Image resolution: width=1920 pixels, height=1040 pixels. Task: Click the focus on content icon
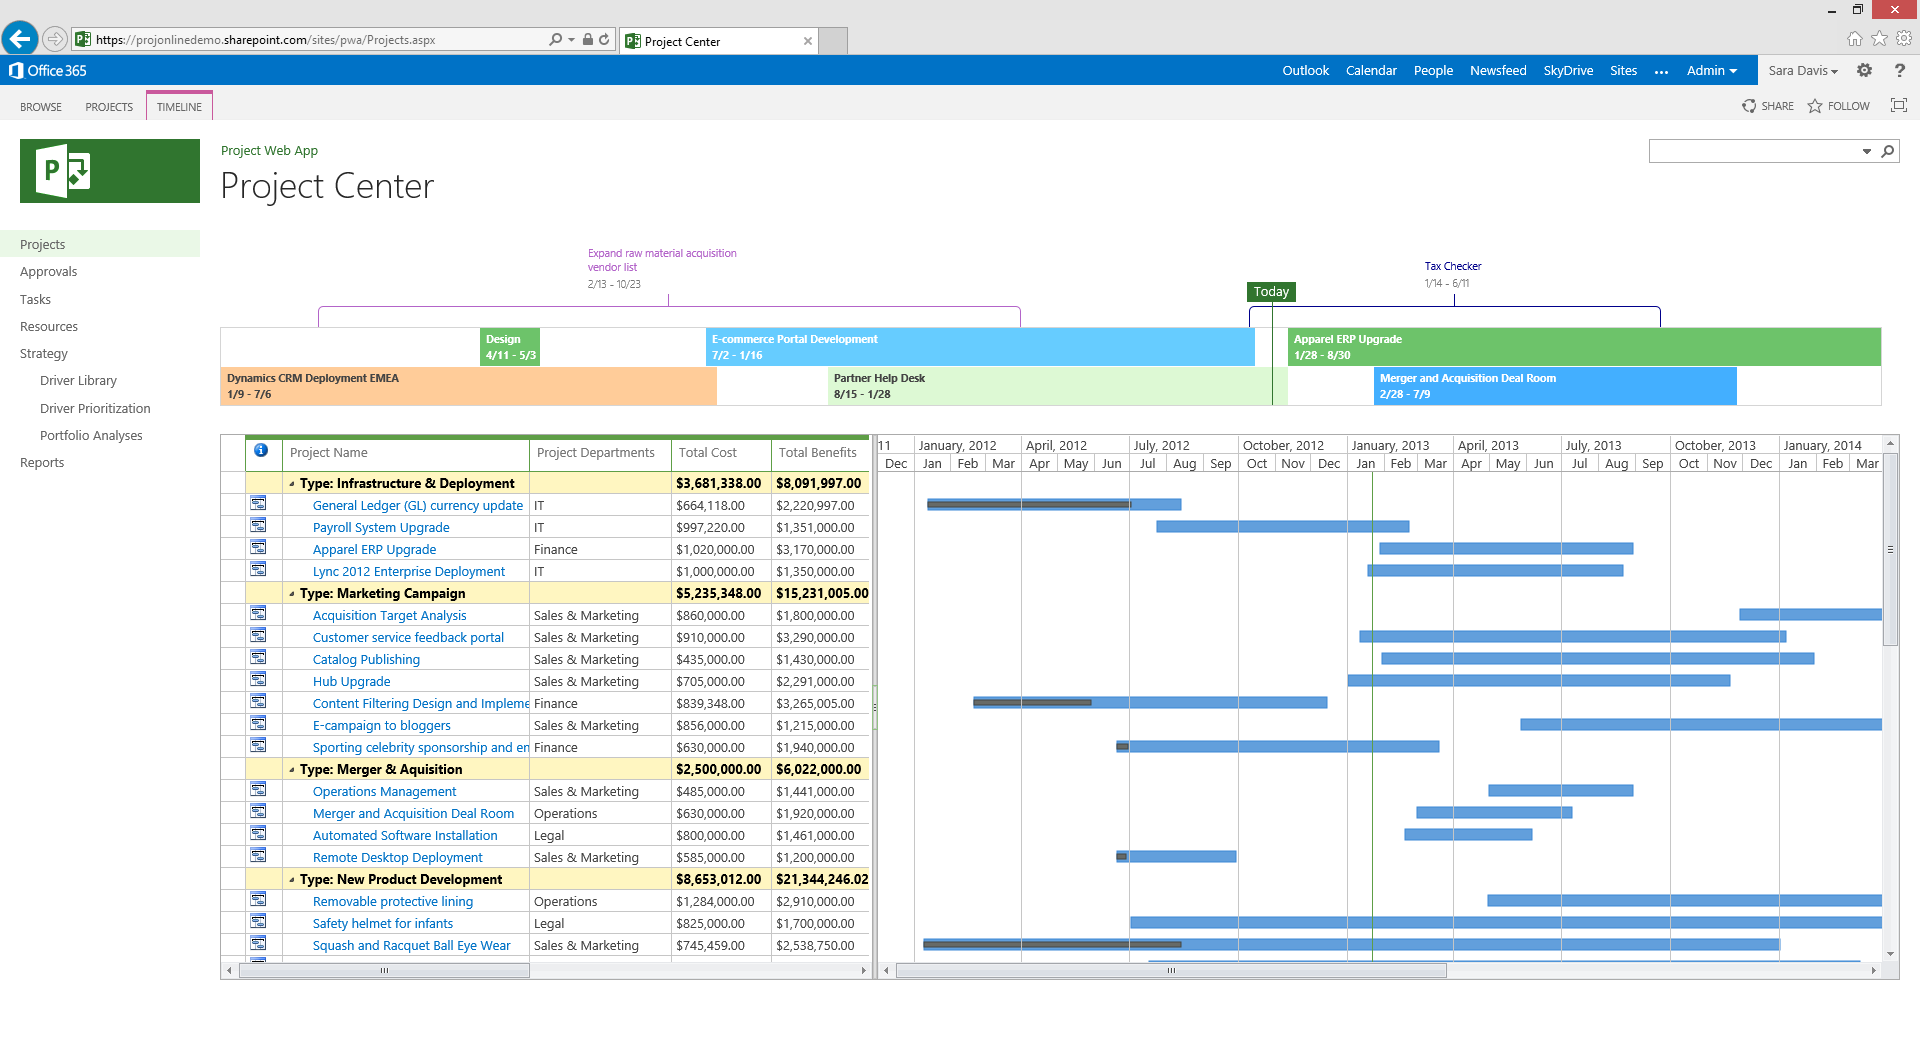coord(1898,106)
